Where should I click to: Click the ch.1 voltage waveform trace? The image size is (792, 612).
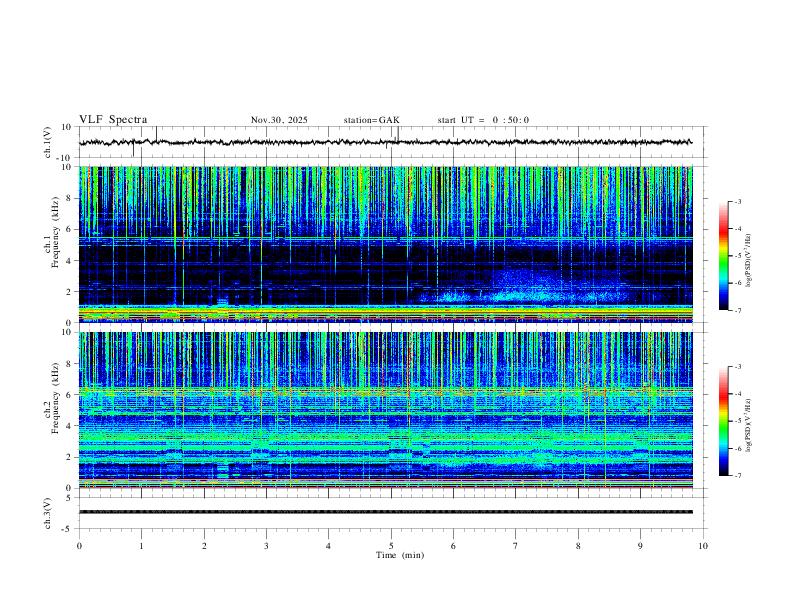click(385, 142)
